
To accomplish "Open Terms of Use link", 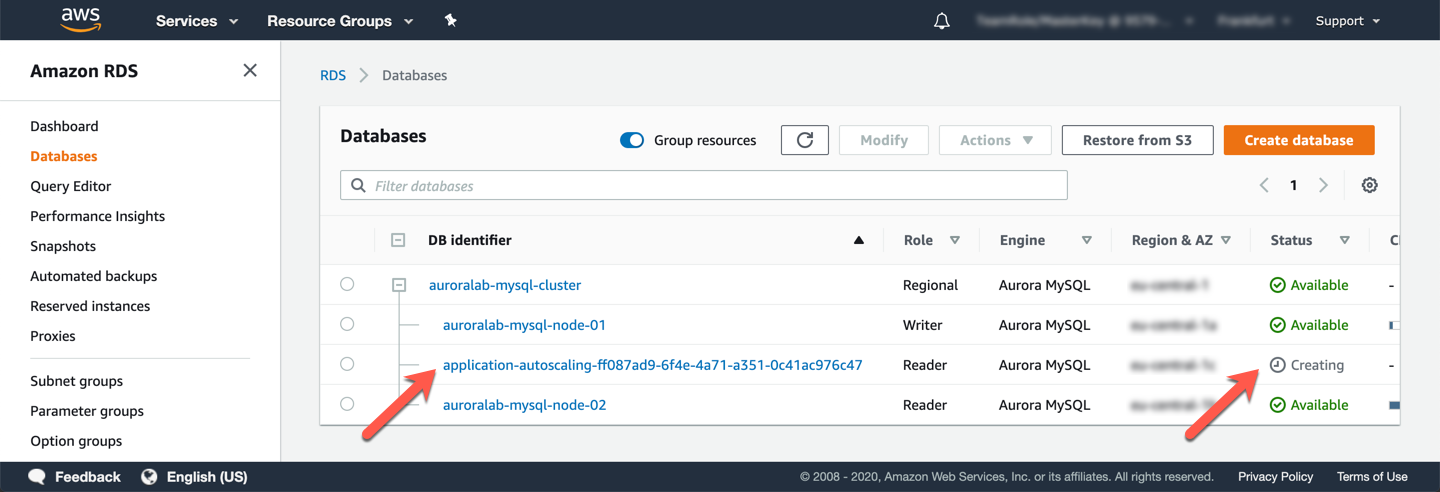I will coord(1372,477).
